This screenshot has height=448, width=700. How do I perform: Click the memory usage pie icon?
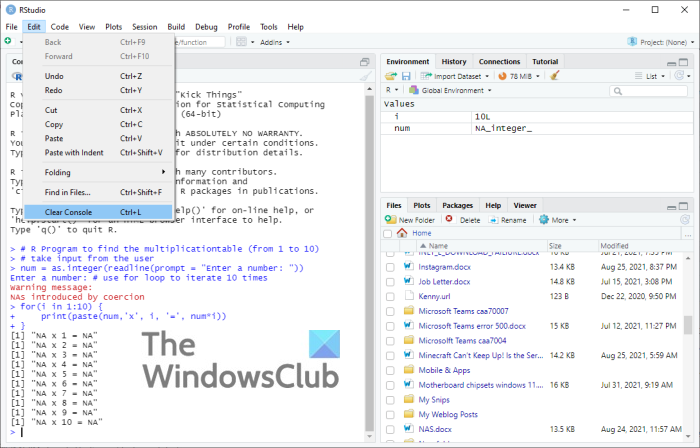pos(502,76)
